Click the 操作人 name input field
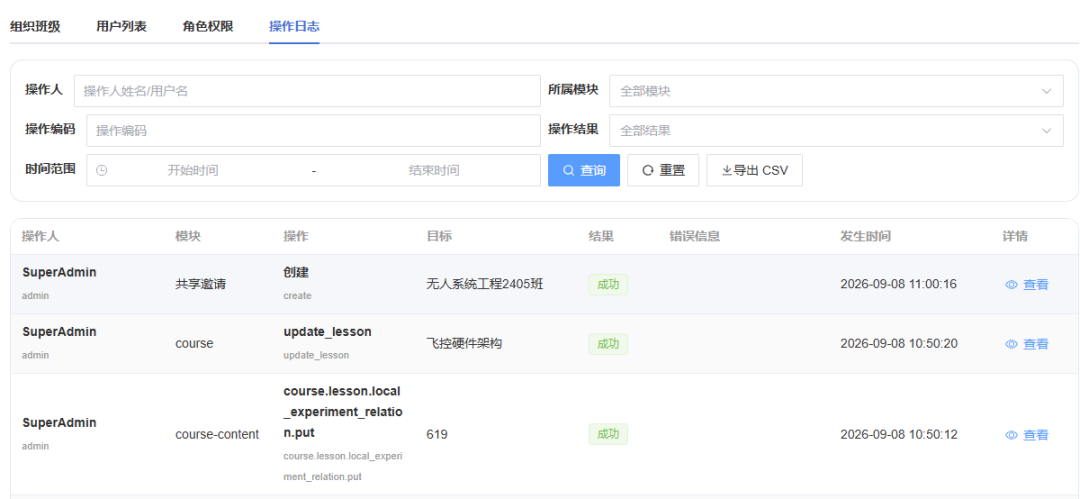Screen dimensions: 1080x499 pyautogui.click(x=307, y=91)
